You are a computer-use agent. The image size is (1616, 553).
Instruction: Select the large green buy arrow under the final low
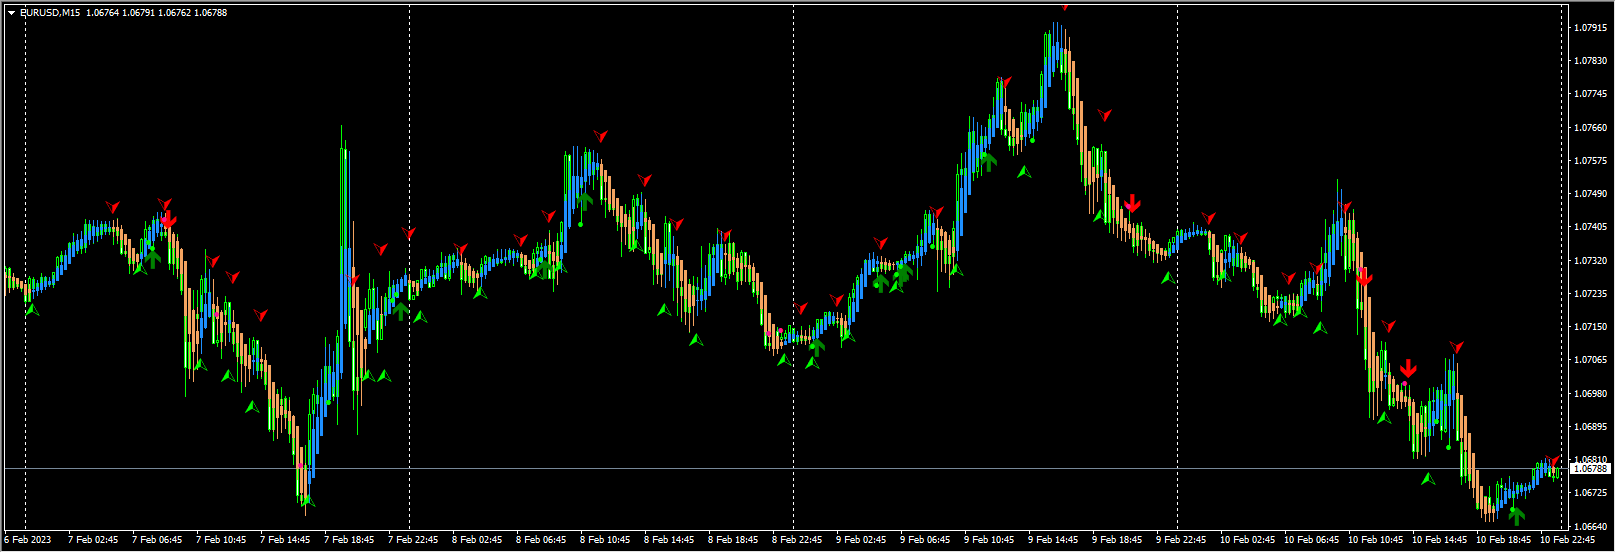(1517, 516)
